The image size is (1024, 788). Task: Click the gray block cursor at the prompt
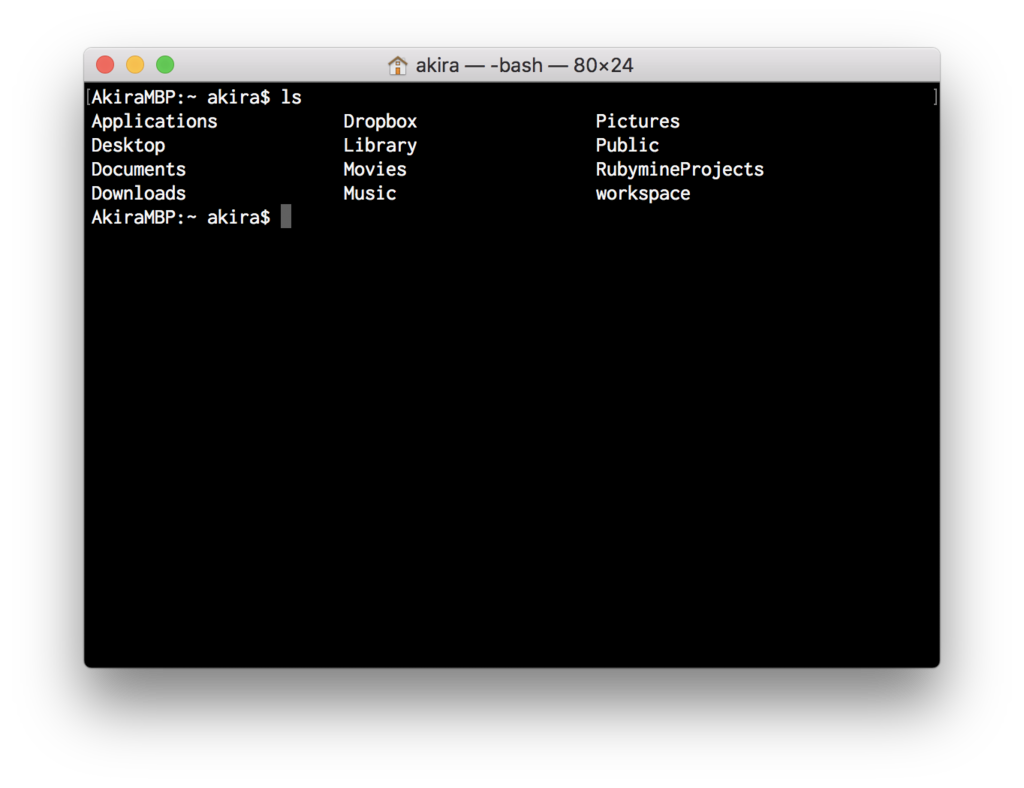pos(286,216)
